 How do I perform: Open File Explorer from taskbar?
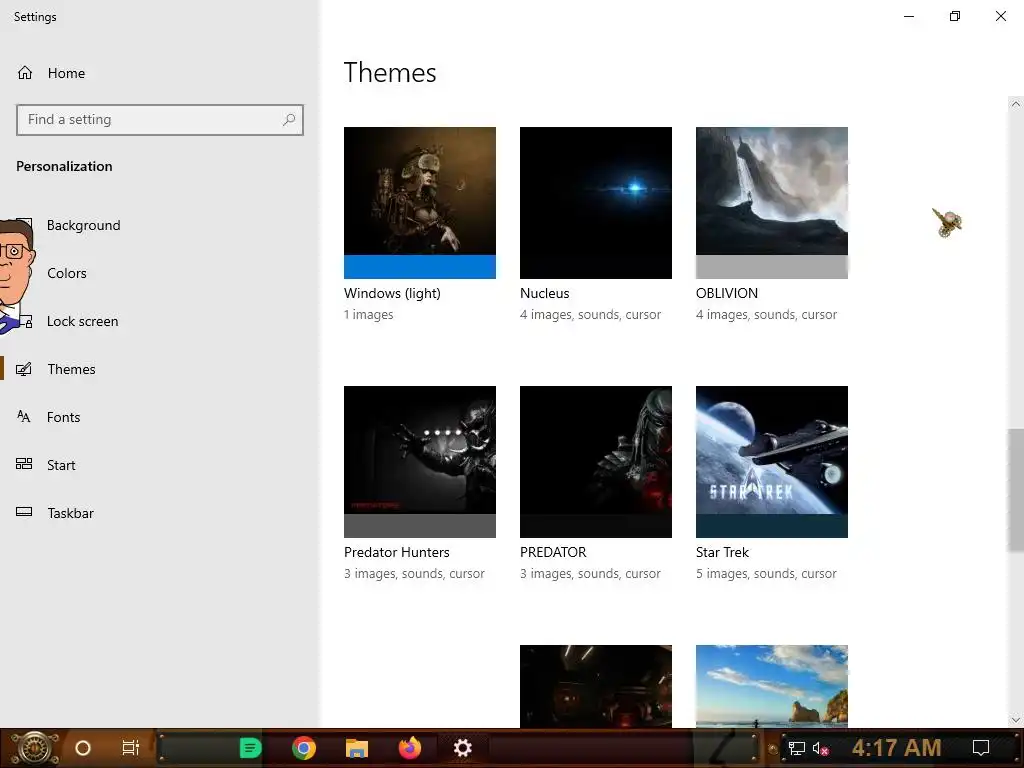pos(357,748)
